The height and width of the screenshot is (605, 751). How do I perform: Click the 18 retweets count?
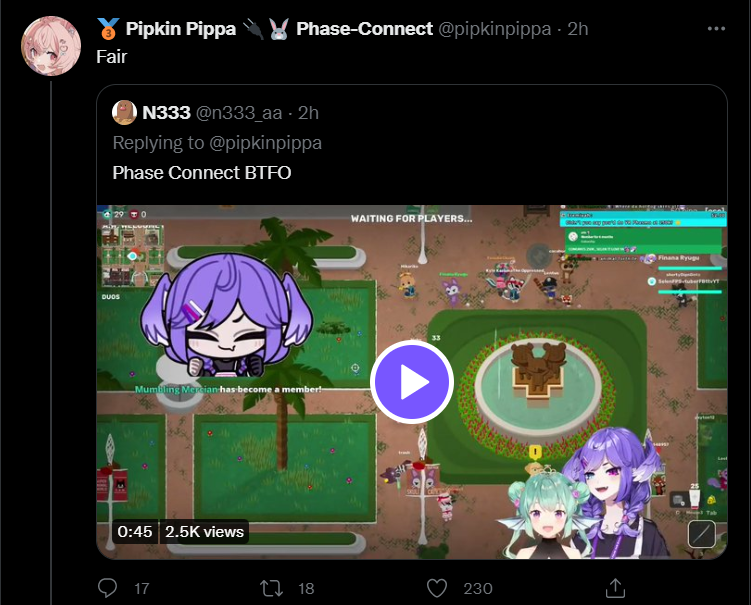click(306, 588)
